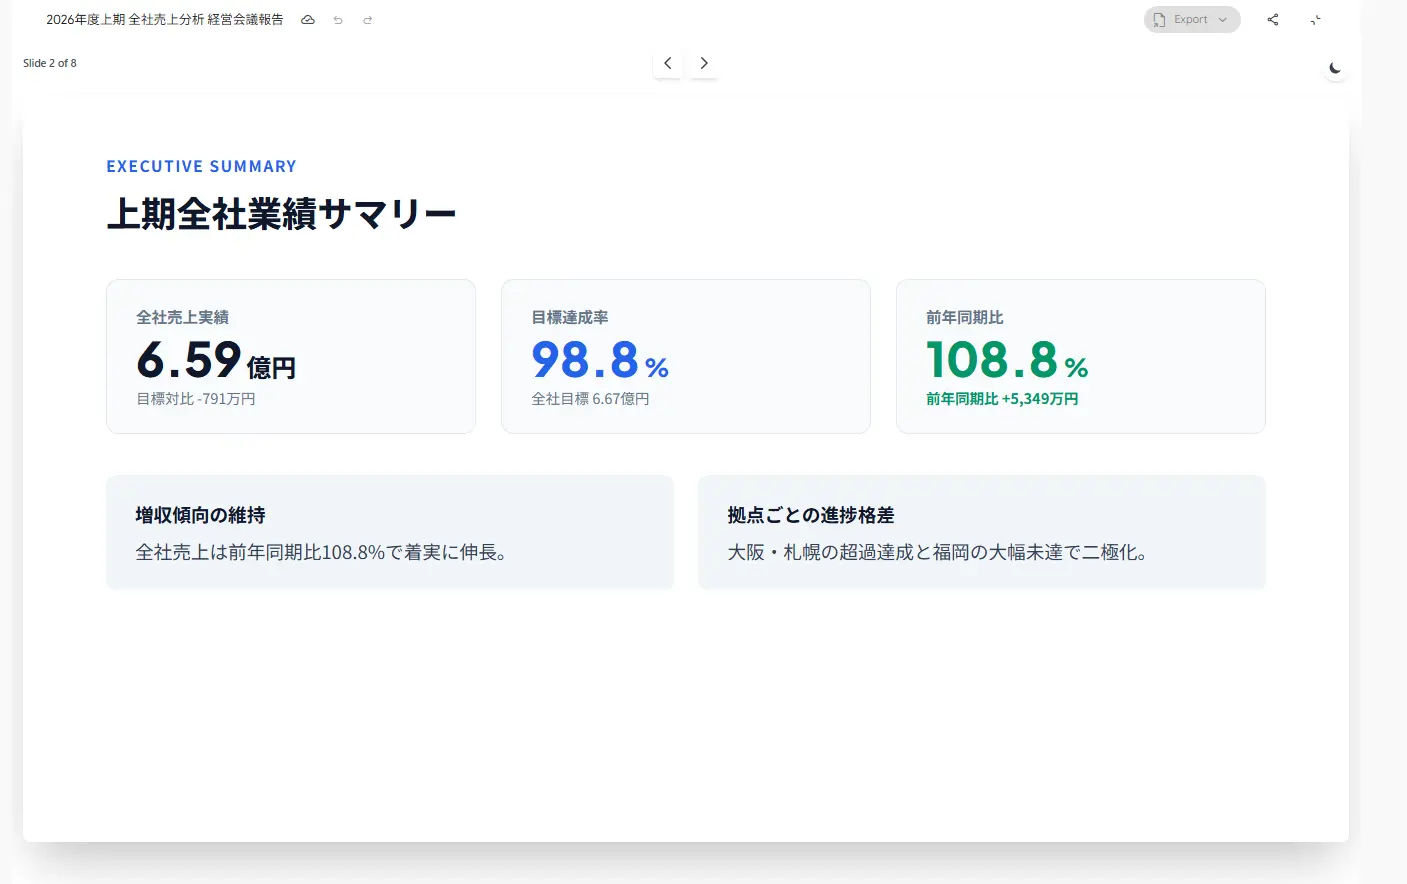Click the green 108.8% value
The width and height of the screenshot is (1407, 884).
(1007, 360)
